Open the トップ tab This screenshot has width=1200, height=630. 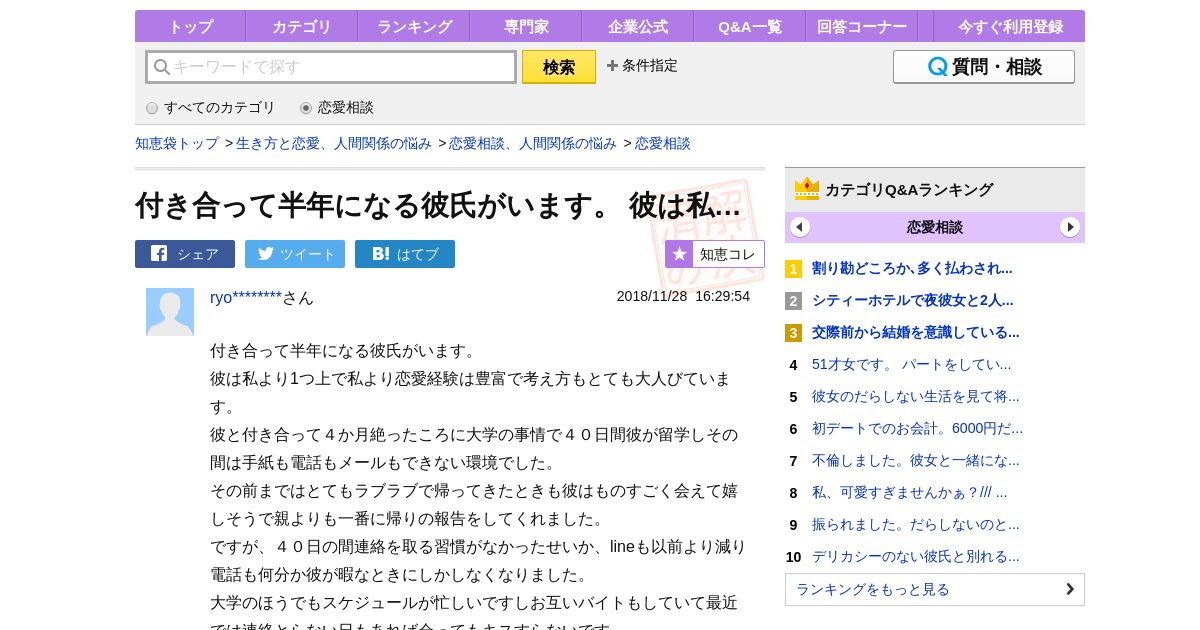tap(190, 26)
